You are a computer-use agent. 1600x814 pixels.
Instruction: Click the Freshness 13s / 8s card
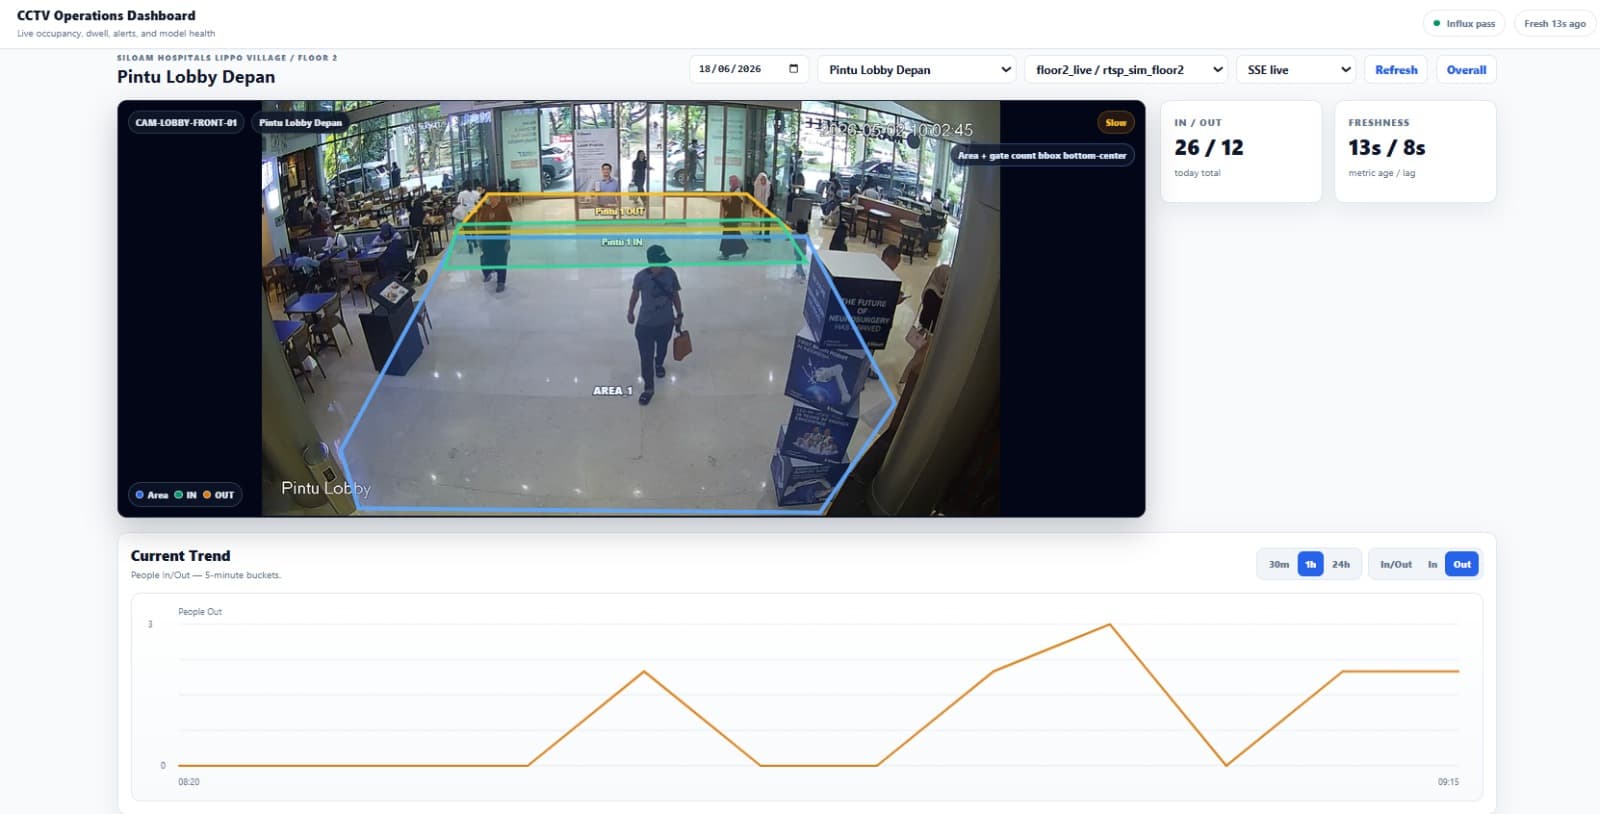[x=1415, y=151]
